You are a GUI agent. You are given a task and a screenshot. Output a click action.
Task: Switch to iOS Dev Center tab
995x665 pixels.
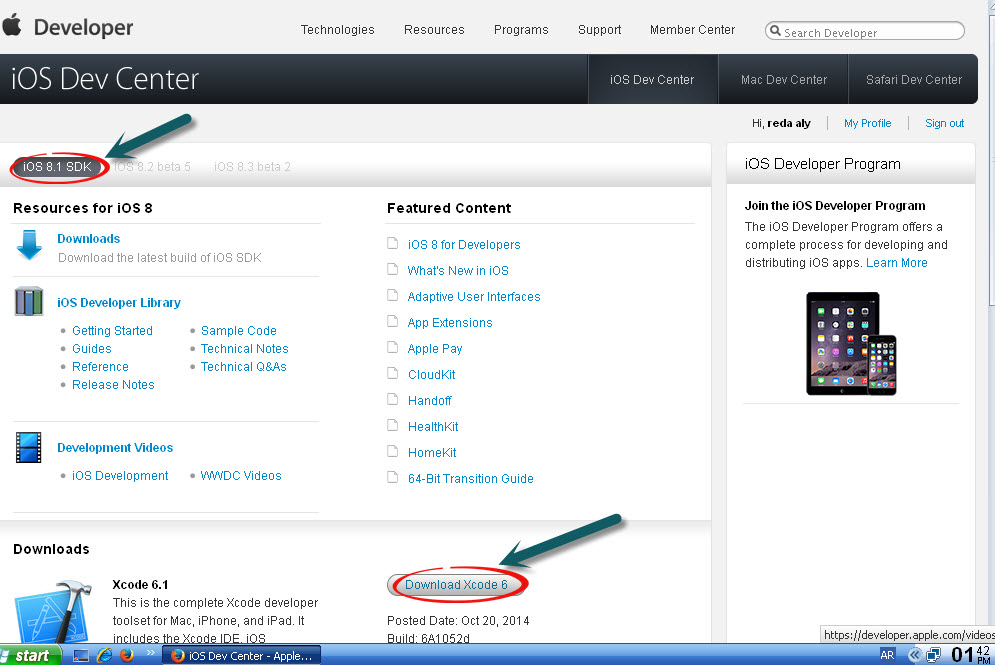652,79
